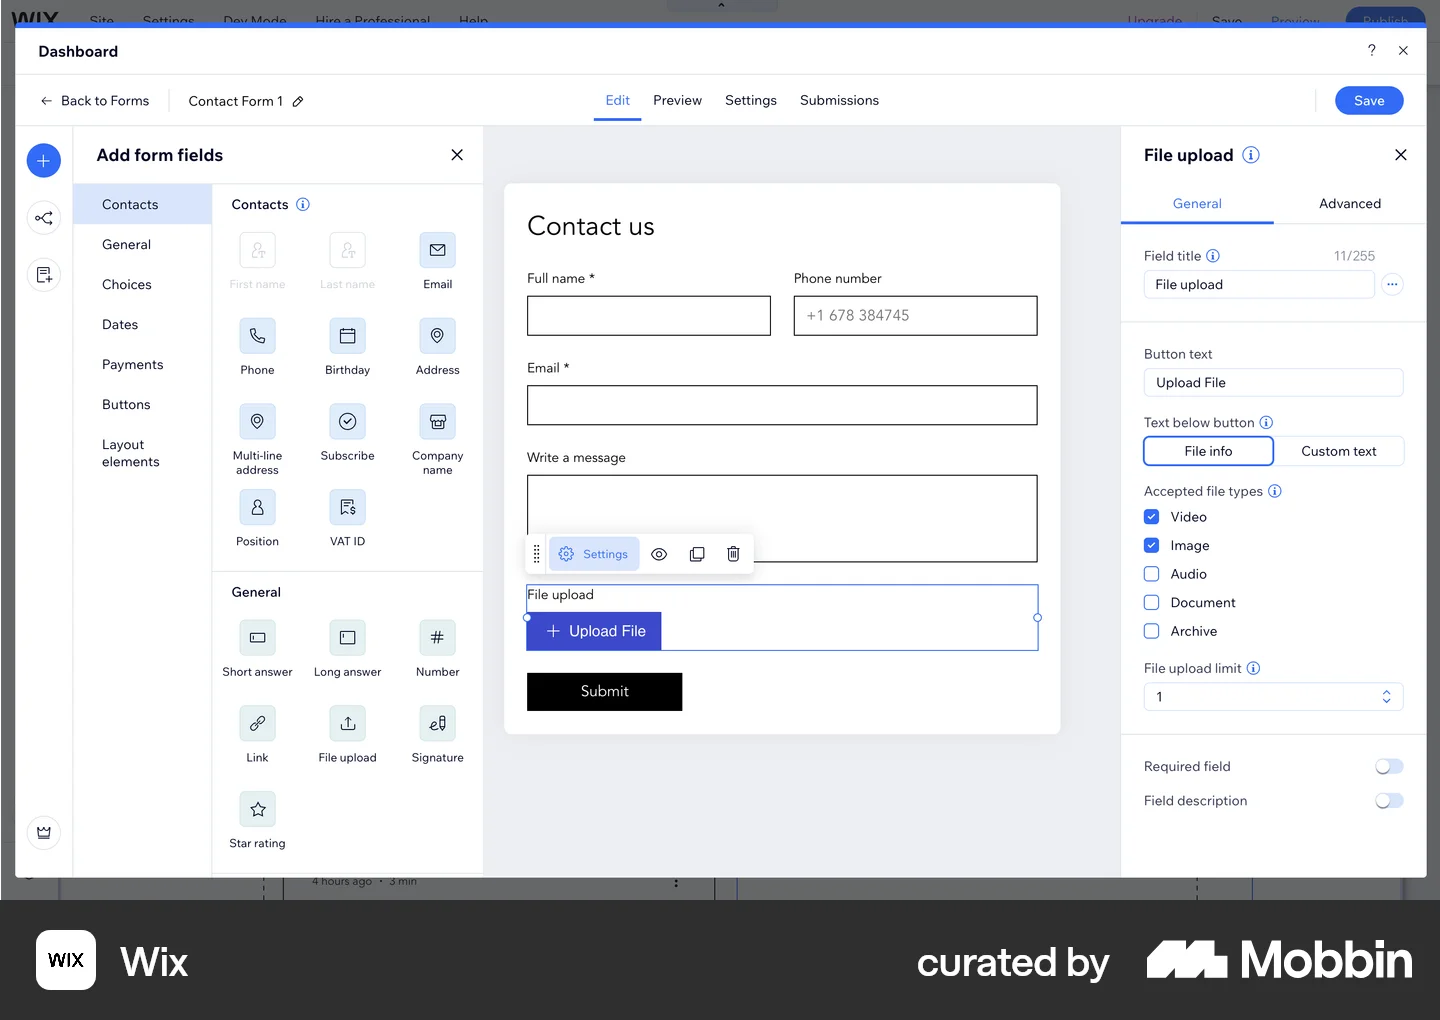The width and height of the screenshot is (1440, 1020).
Task: Click the drag handle dots icon
Action: [536, 554]
